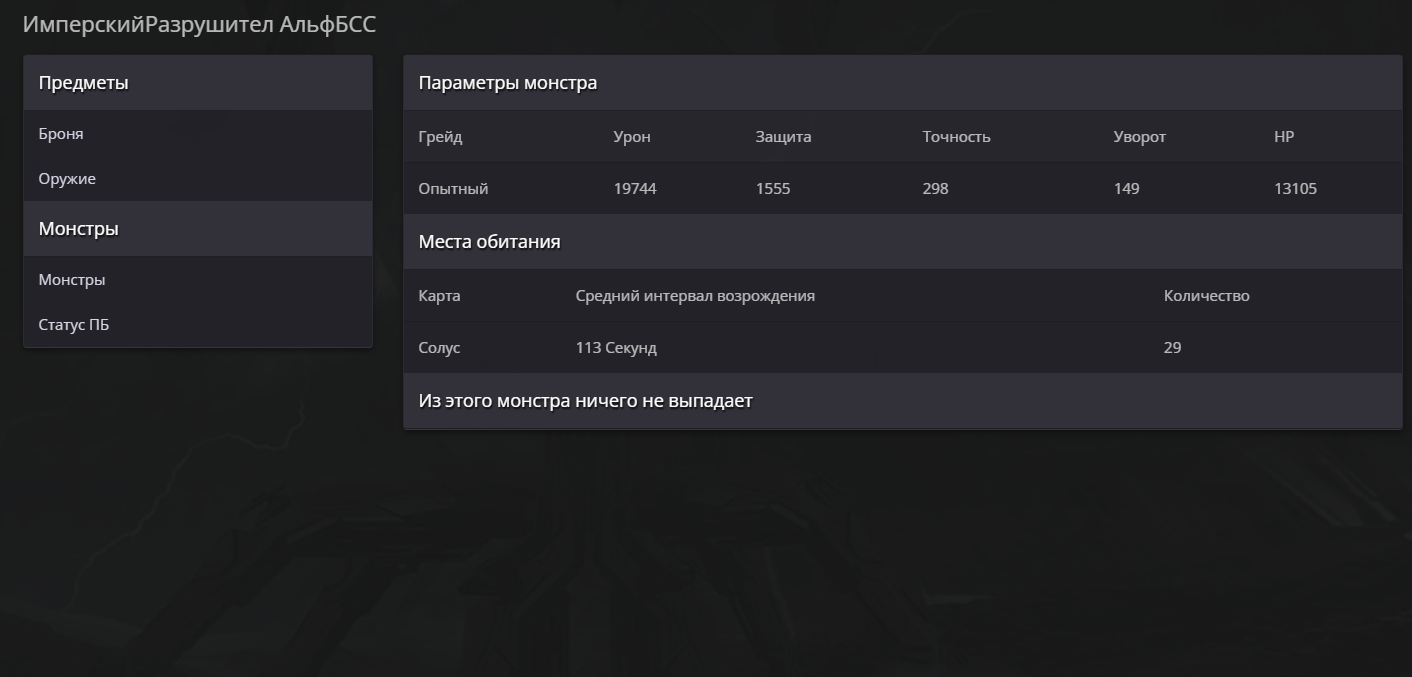Open the Оружие items link
1412x677 pixels.
67,179
